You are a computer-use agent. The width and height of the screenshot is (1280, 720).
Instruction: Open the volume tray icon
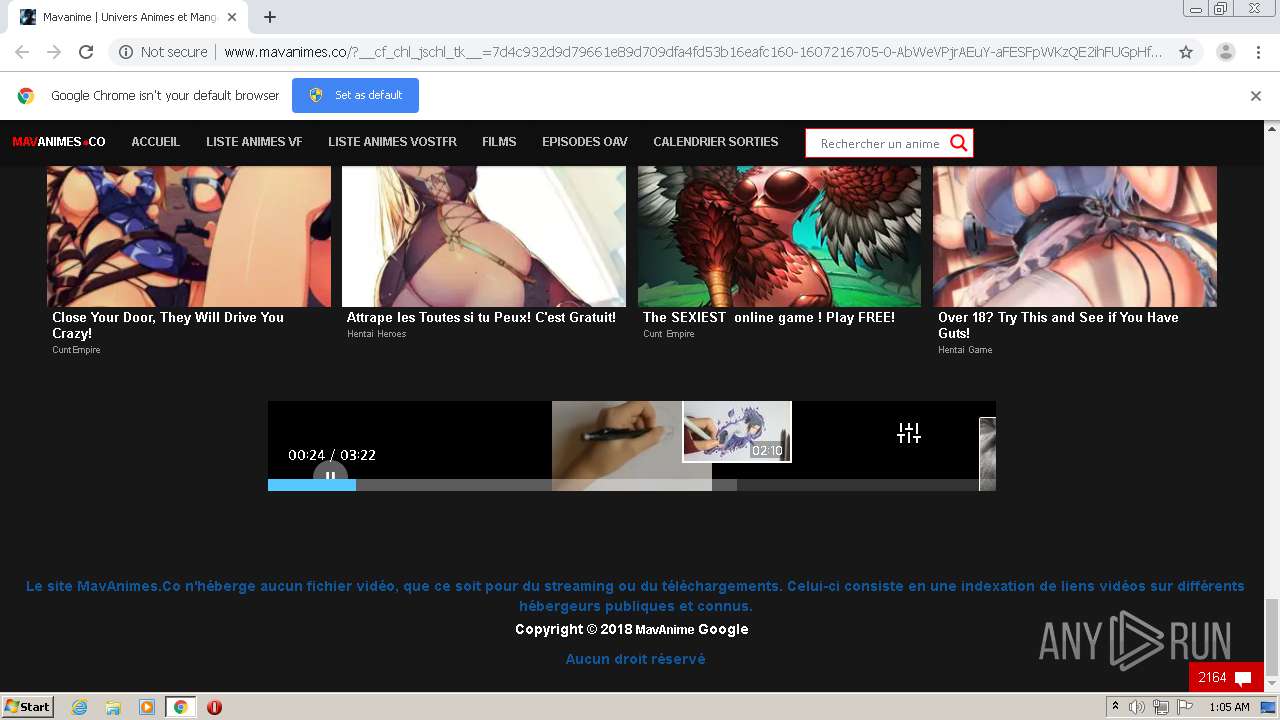click(1137, 707)
